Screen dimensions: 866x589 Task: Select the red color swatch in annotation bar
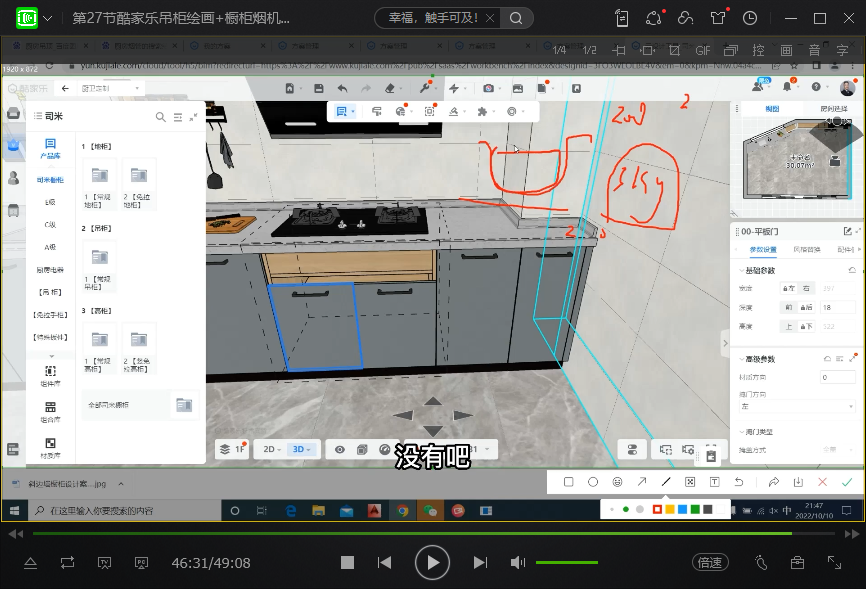point(657,509)
